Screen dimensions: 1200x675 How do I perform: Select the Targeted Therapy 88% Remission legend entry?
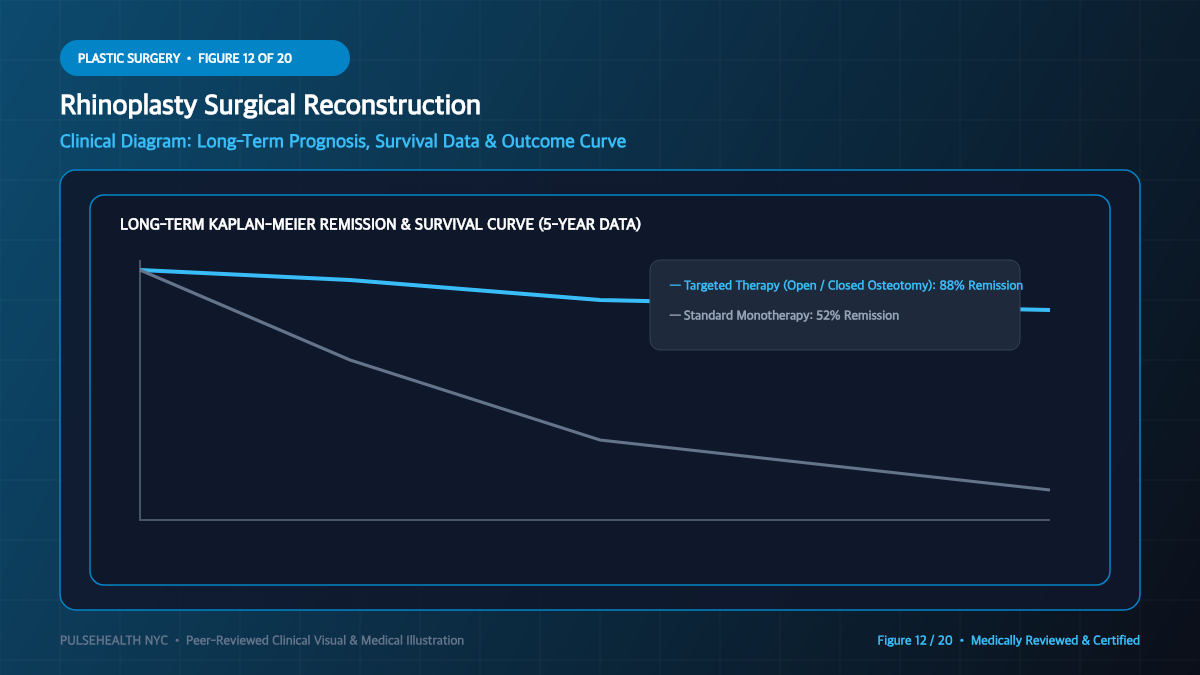(846, 285)
